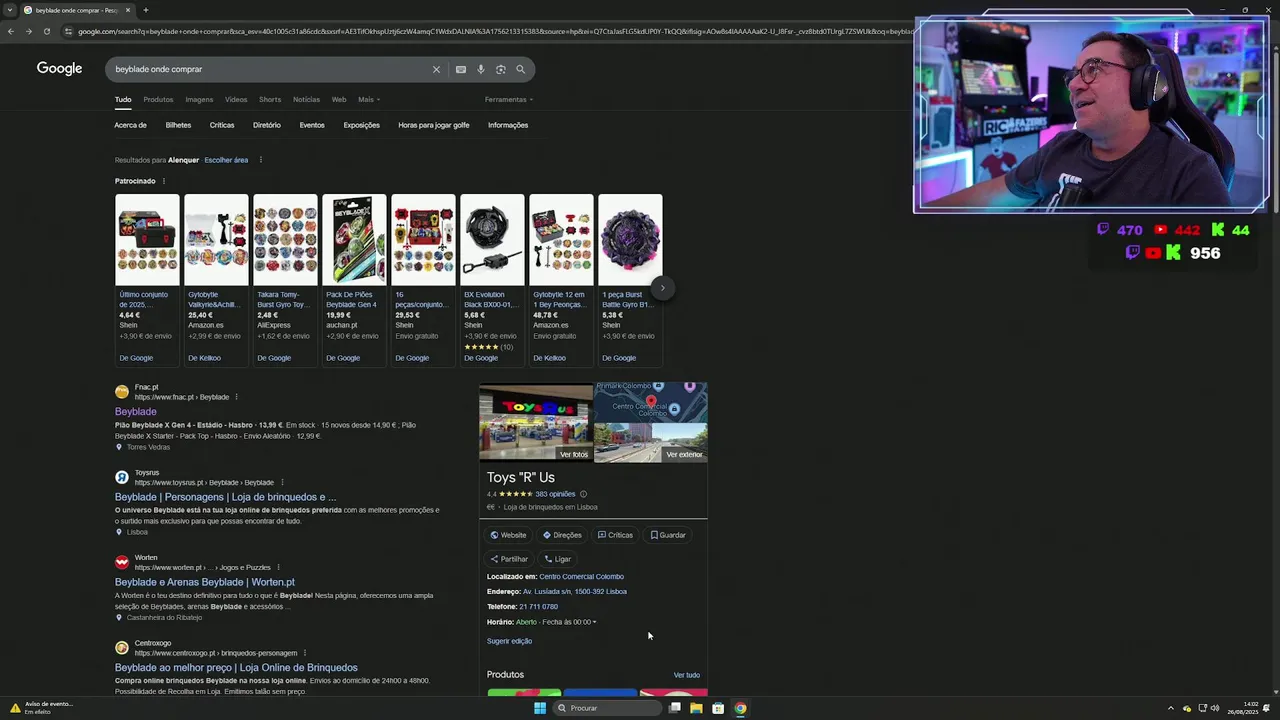Start voice search with the microphone icon
Screen dimensions: 1280x720
point(481,69)
